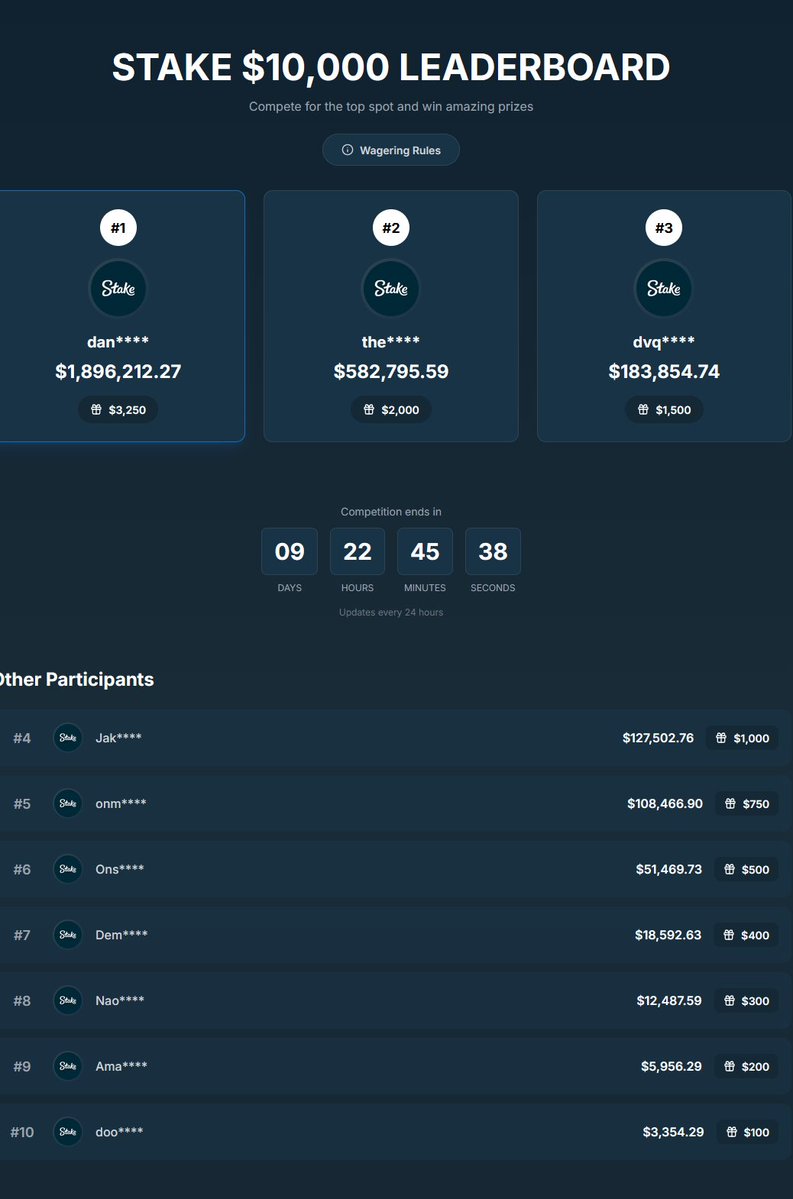Click the #7 rank label
Screen dimensions: 793x1199
click(22, 934)
